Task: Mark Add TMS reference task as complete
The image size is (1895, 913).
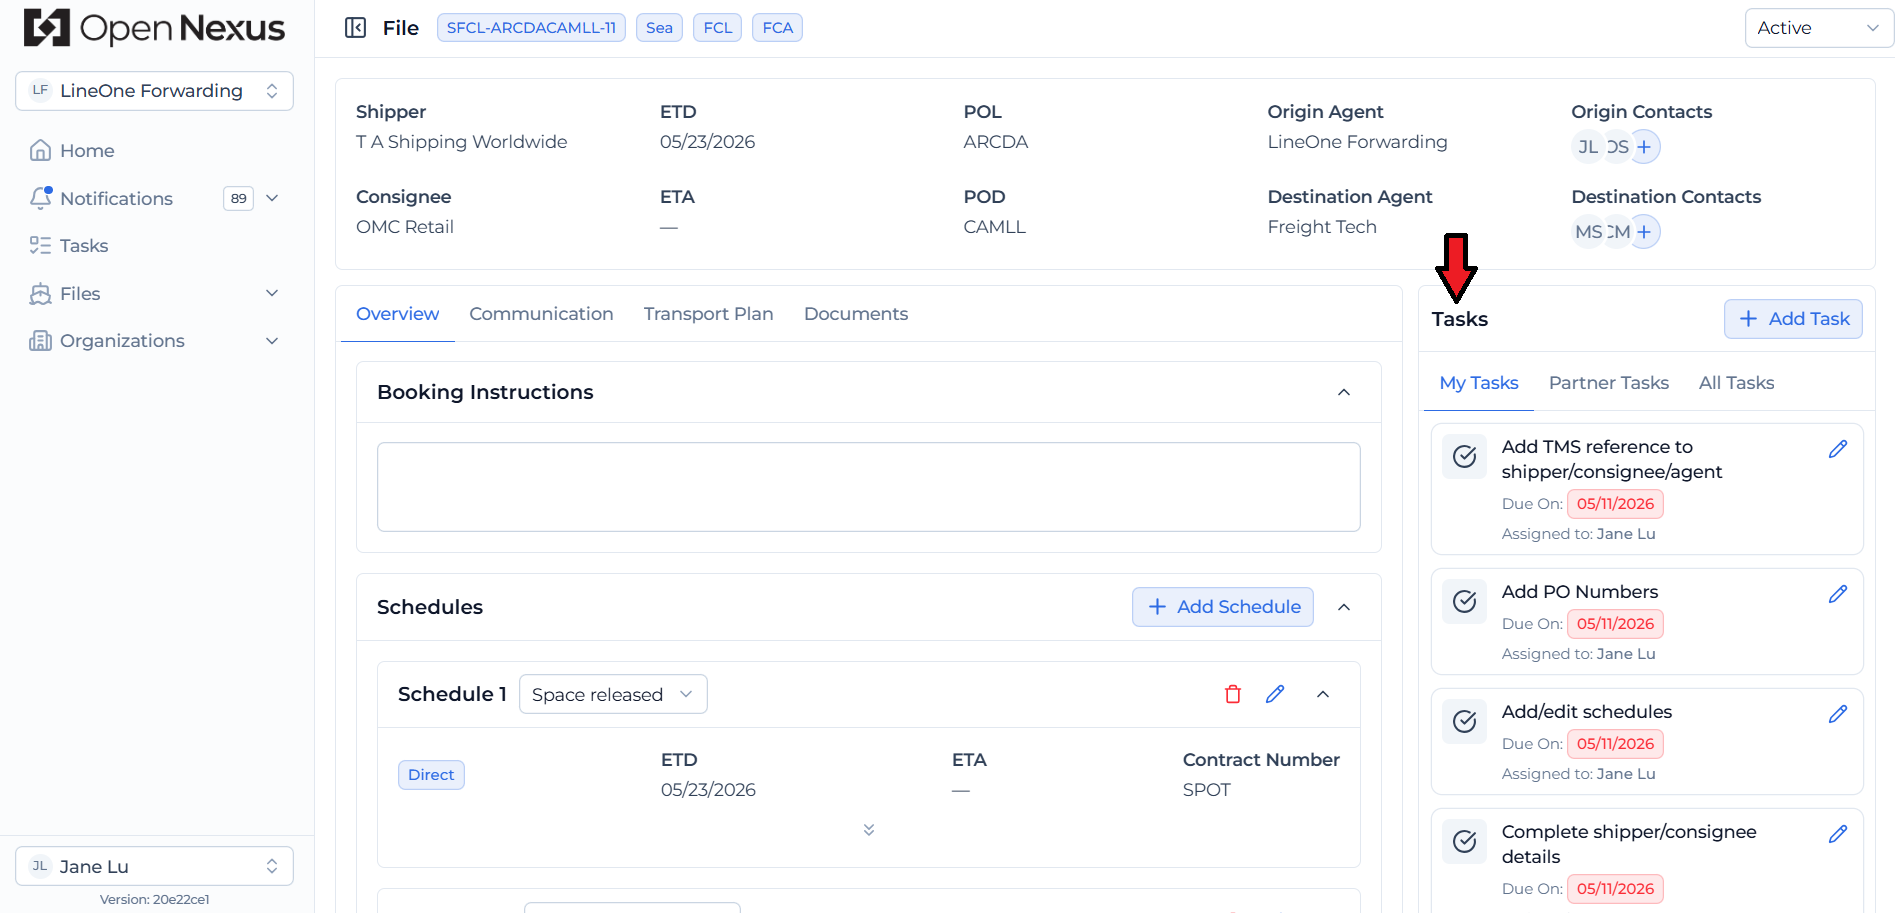Action: pos(1465,457)
